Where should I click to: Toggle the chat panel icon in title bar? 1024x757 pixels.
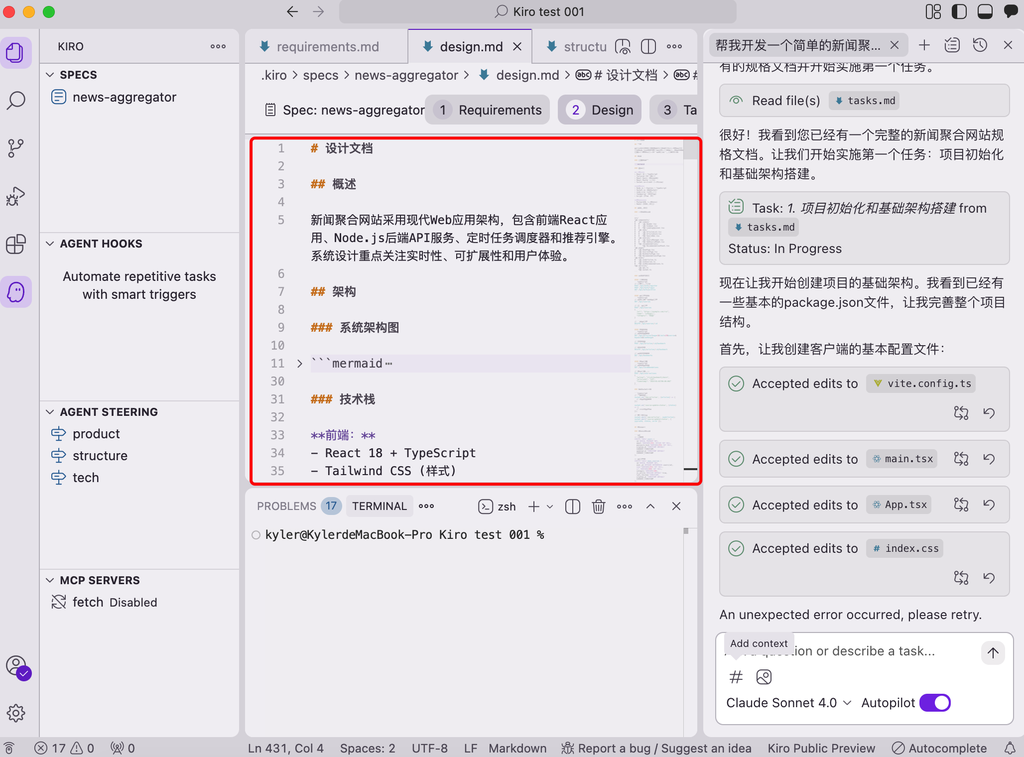pos(1010,11)
